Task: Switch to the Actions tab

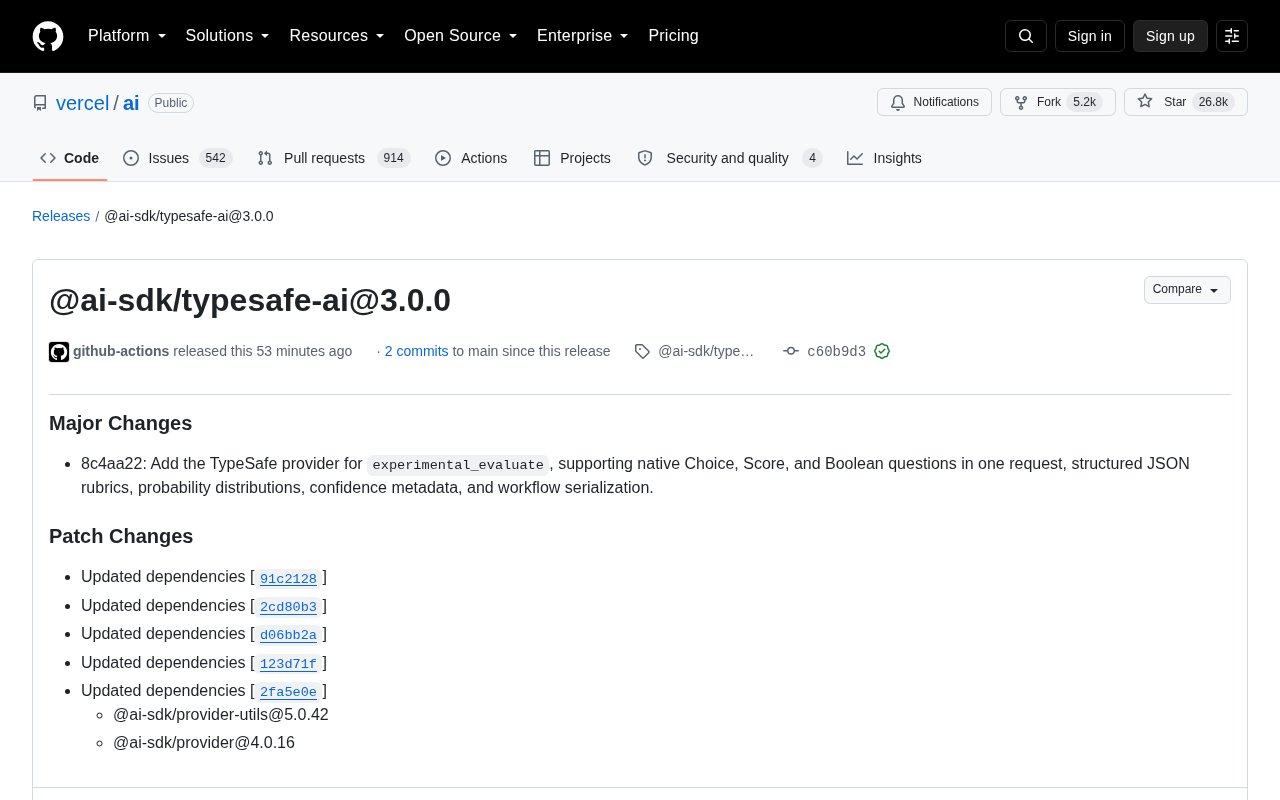Action: point(471,158)
